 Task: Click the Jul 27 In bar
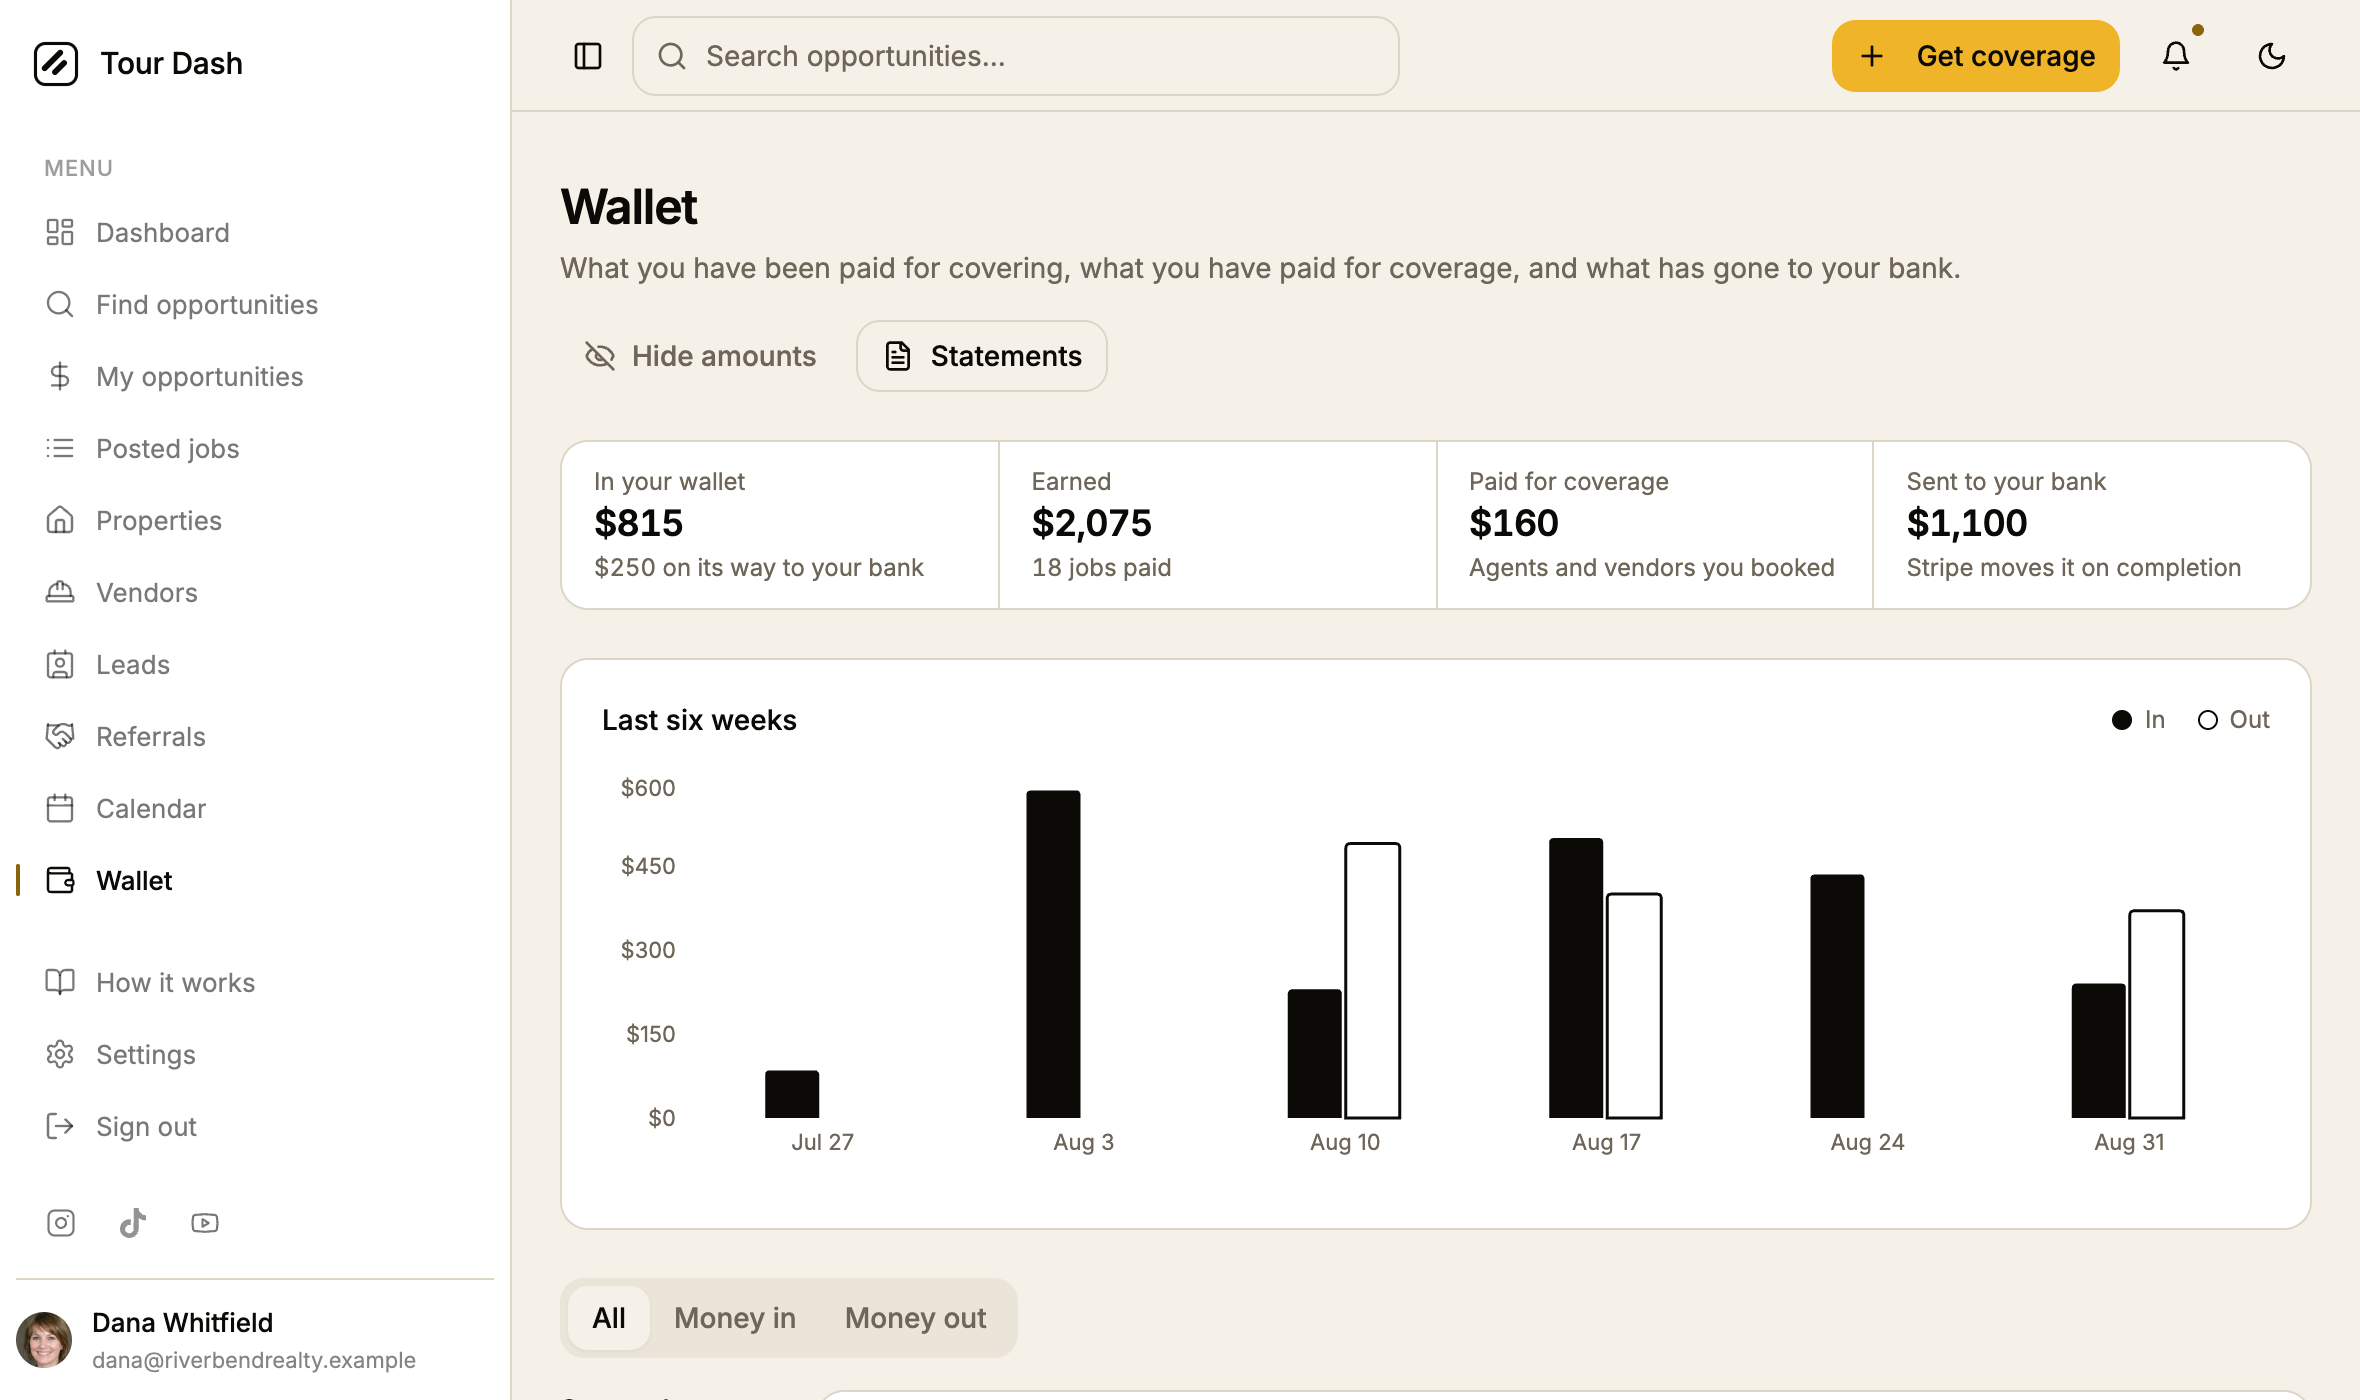click(x=792, y=1094)
